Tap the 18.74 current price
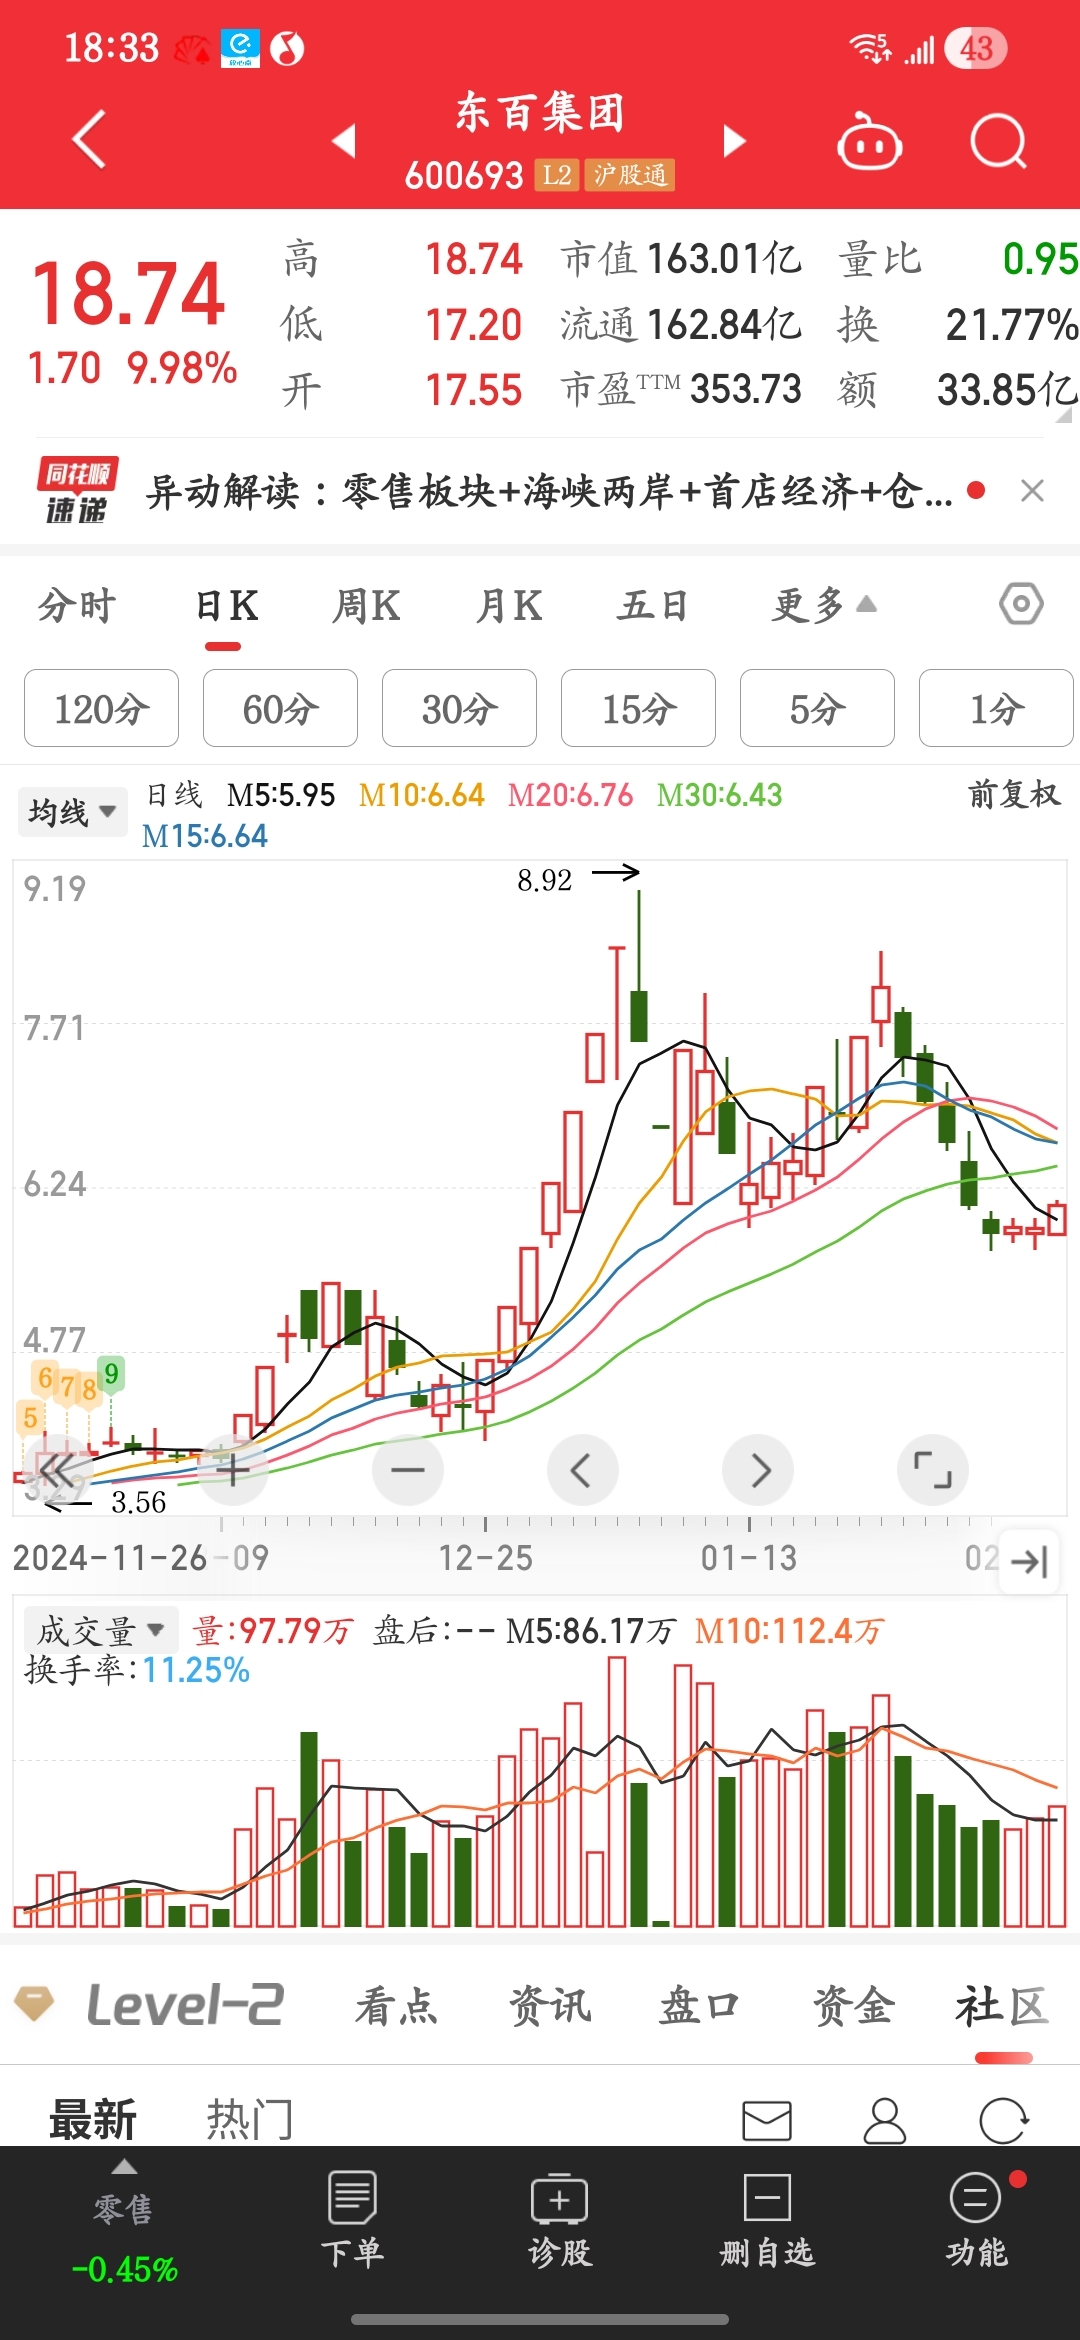This screenshot has width=1080, height=2340. pyautogui.click(x=128, y=294)
